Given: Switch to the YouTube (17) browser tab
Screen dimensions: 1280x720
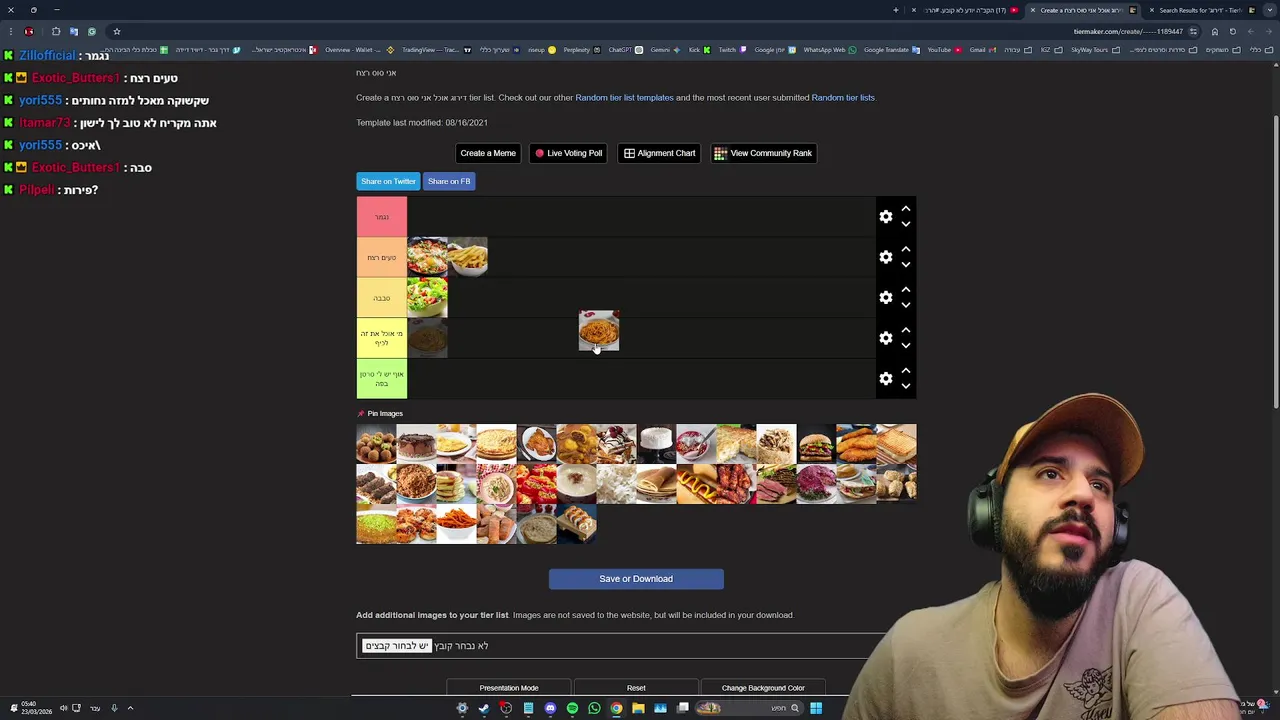Looking at the screenshot, I should click(x=964, y=10).
